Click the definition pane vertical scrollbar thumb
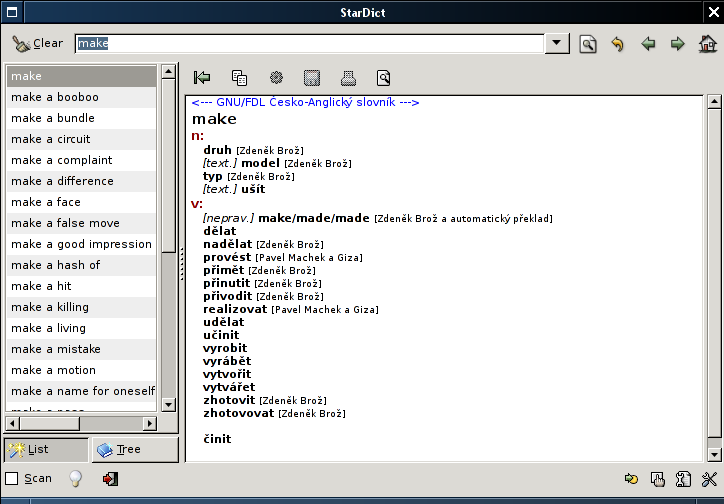The width and height of the screenshot is (724, 504). (x=714, y=272)
